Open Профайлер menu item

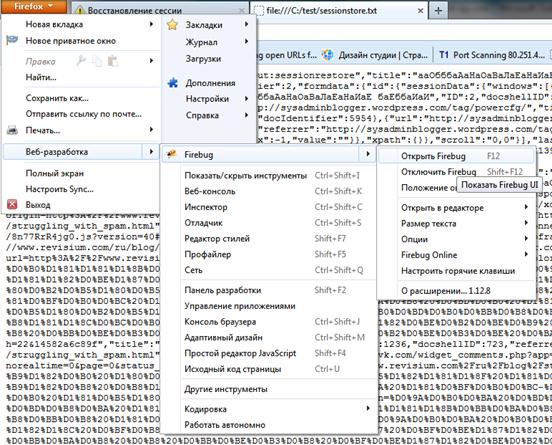pyautogui.click(x=269, y=254)
